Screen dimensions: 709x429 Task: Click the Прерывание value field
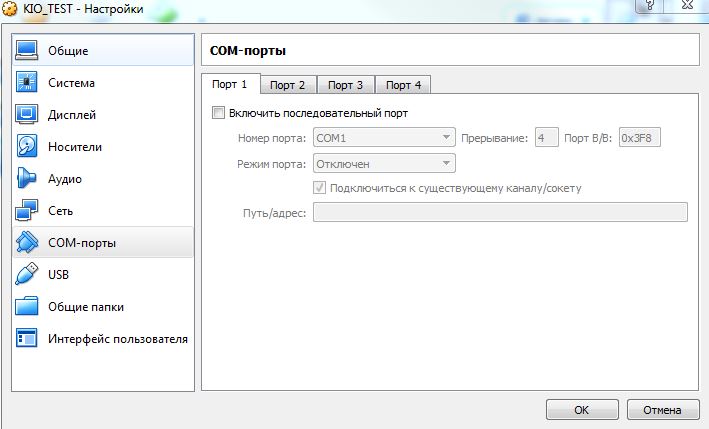point(546,138)
